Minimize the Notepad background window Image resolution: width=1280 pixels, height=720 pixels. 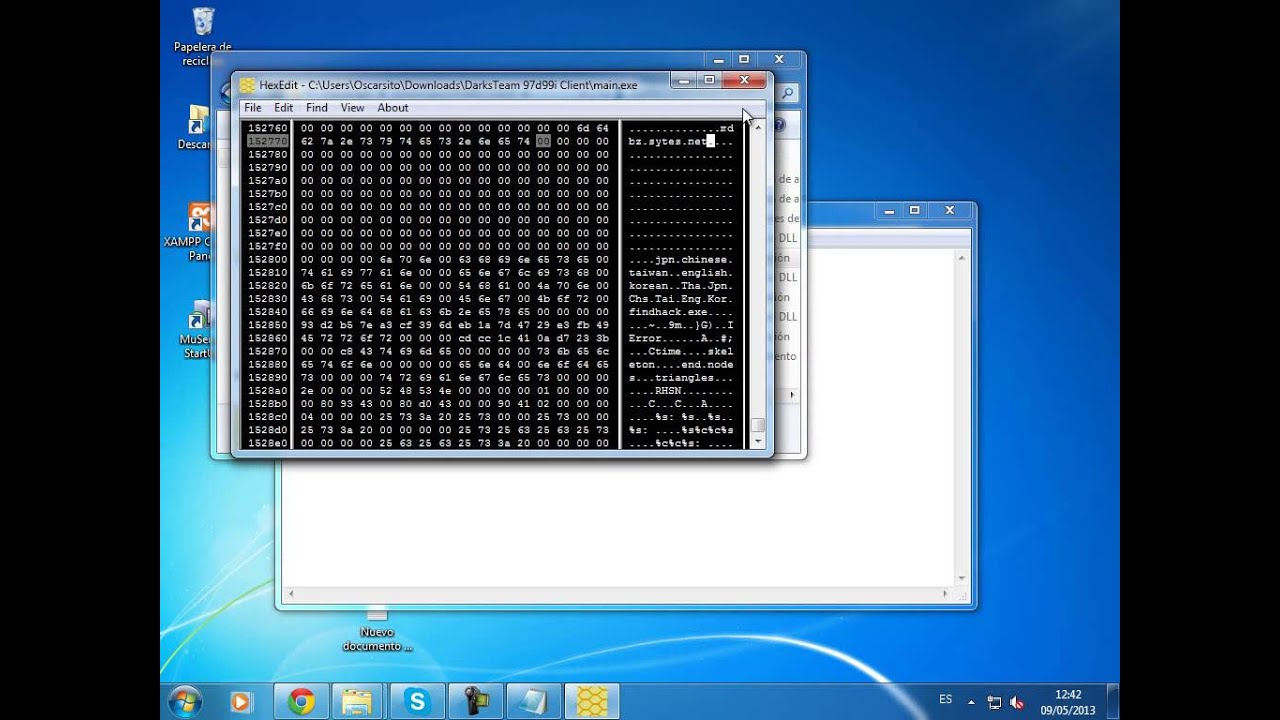point(888,210)
